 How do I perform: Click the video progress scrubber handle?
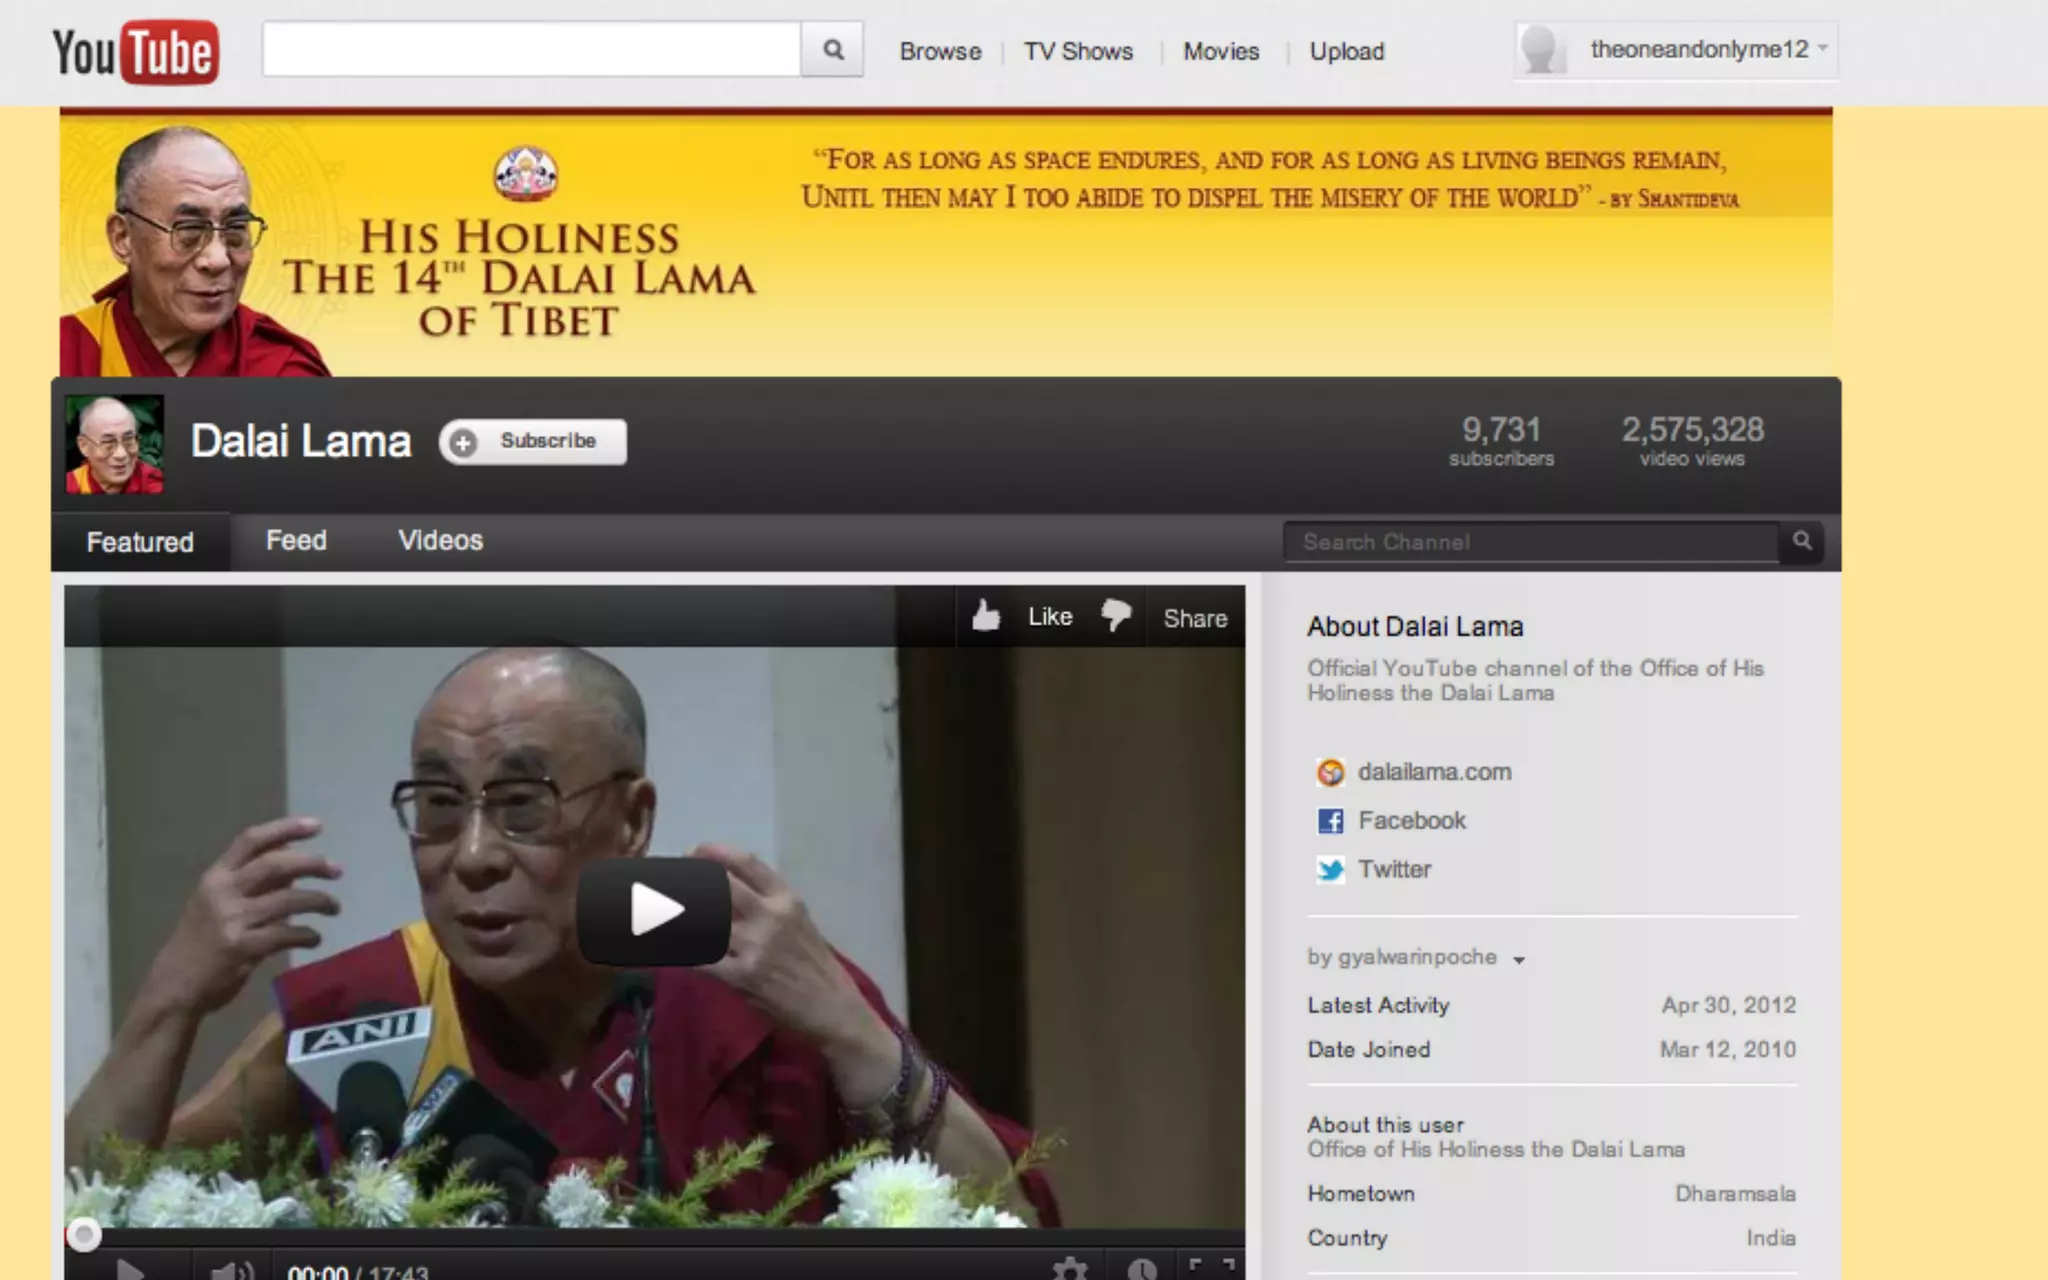coord(84,1235)
